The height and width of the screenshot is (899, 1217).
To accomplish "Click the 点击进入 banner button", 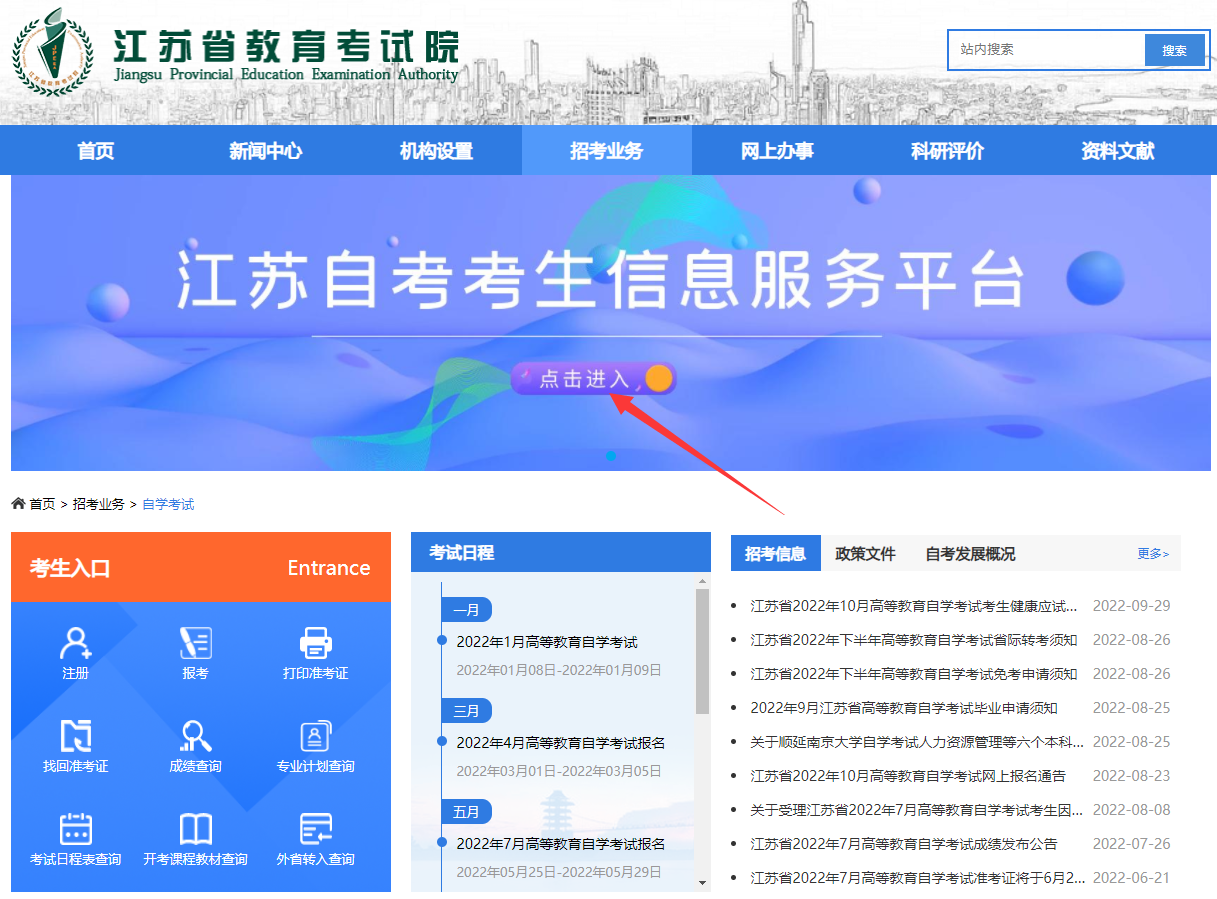I will 594,378.
